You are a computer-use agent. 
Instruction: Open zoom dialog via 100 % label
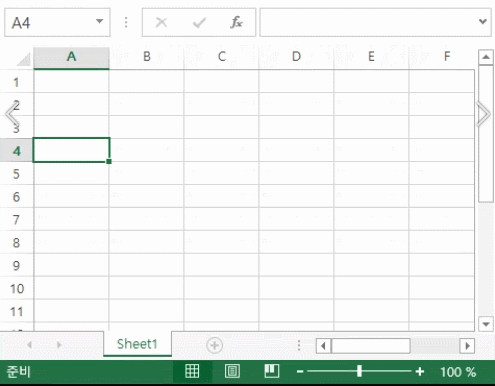pyautogui.click(x=458, y=372)
